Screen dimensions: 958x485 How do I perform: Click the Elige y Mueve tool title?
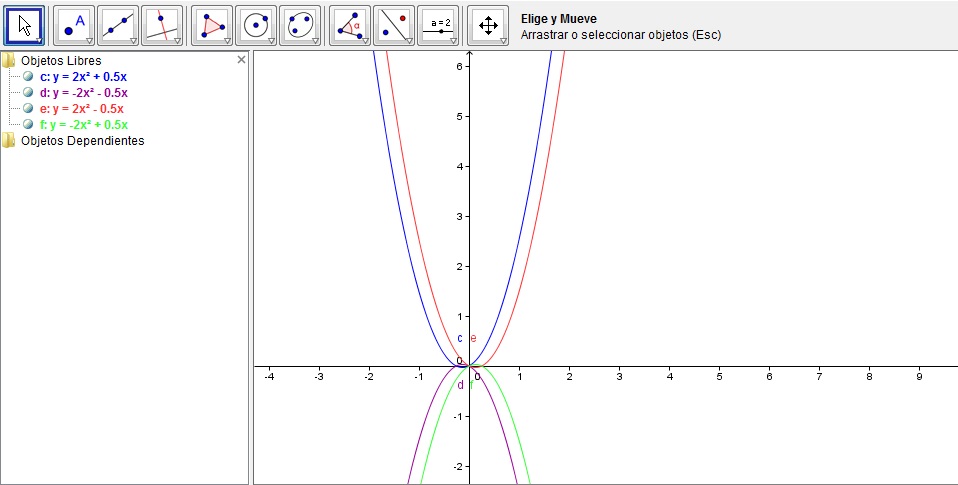(x=559, y=19)
